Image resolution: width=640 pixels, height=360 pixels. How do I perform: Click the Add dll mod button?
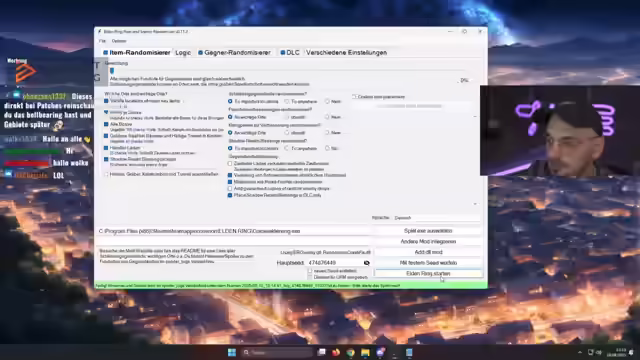click(x=428, y=252)
